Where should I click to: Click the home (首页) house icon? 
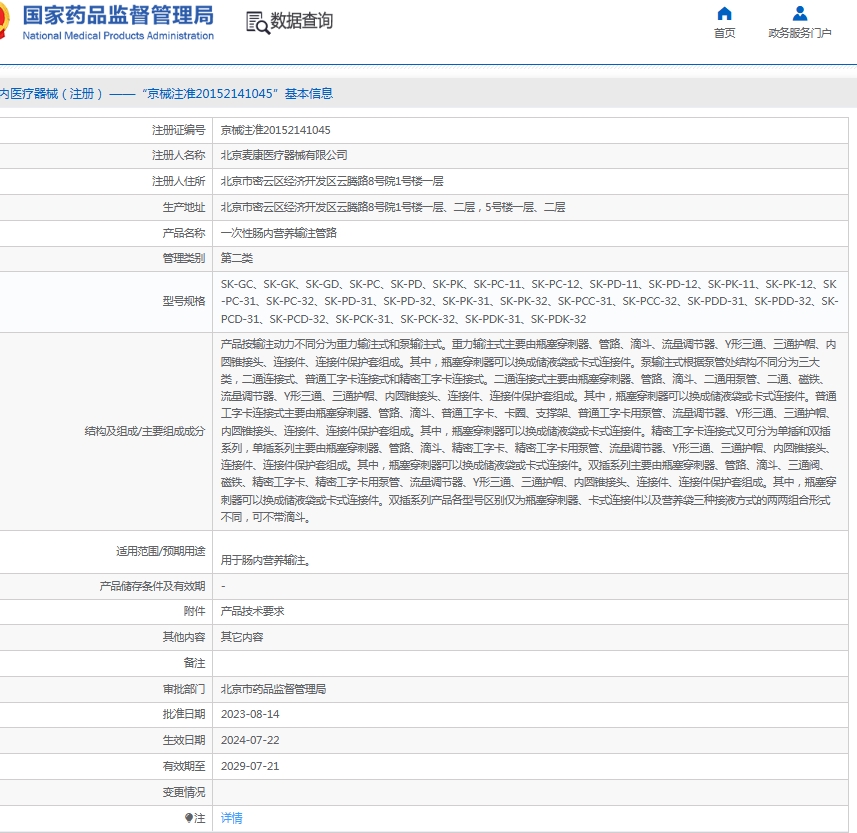click(724, 13)
